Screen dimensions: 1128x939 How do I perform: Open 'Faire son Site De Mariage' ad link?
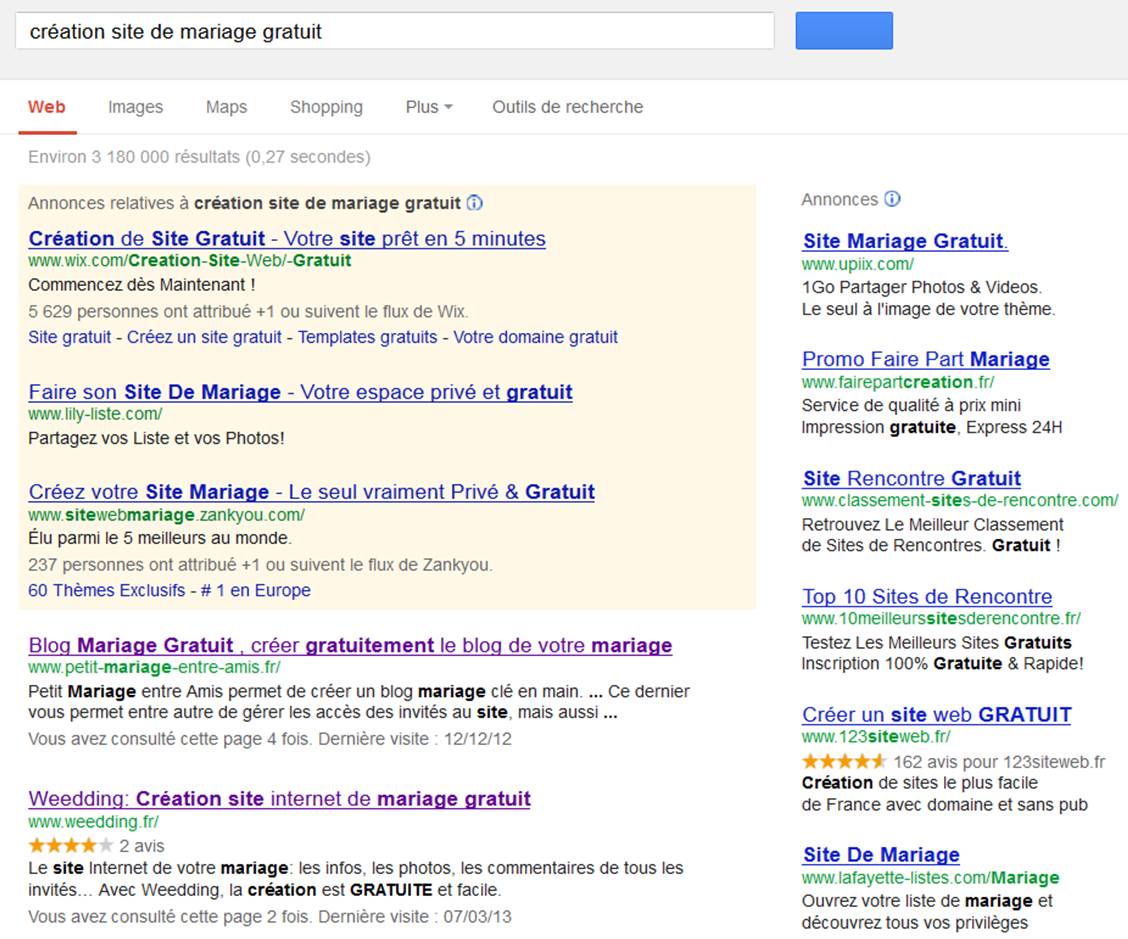(x=300, y=392)
